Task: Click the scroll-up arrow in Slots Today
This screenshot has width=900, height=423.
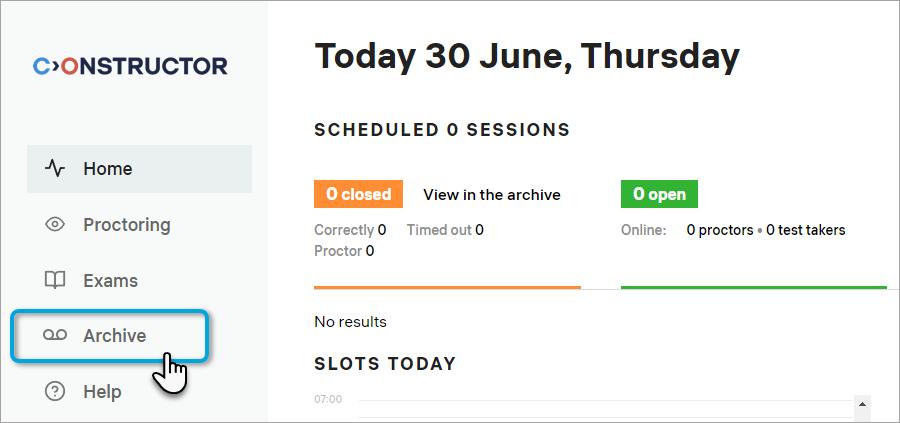Action: tap(861, 404)
